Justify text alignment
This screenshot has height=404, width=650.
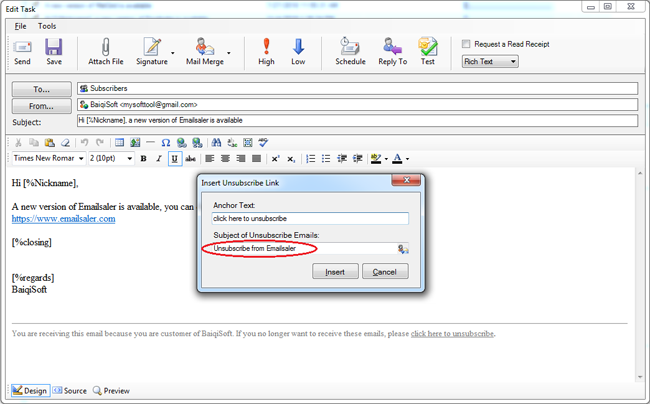(x=257, y=159)
